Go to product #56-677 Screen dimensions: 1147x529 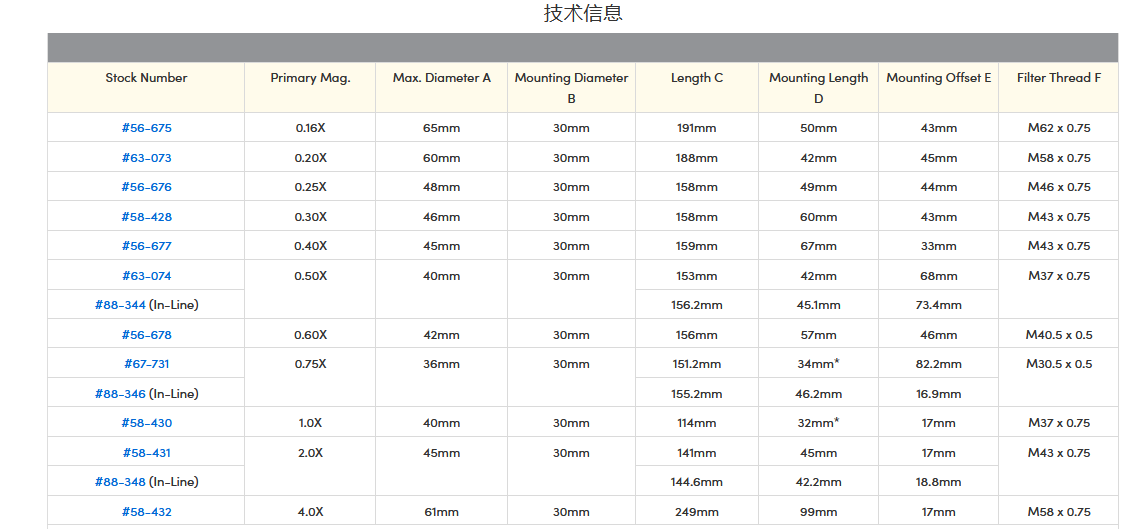(x=146, y=246)
